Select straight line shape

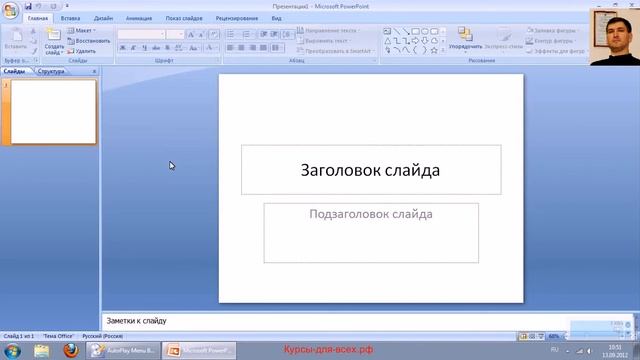pyautogui.click(x=397, y=31)
